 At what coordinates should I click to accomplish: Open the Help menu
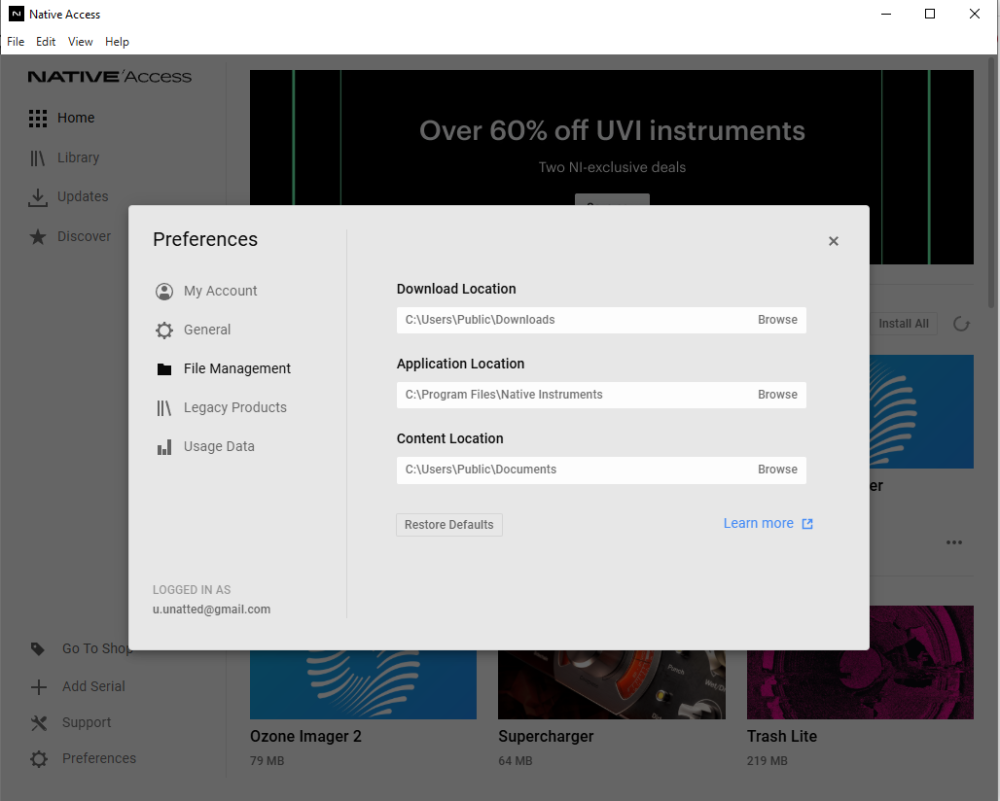pos(117,41)
